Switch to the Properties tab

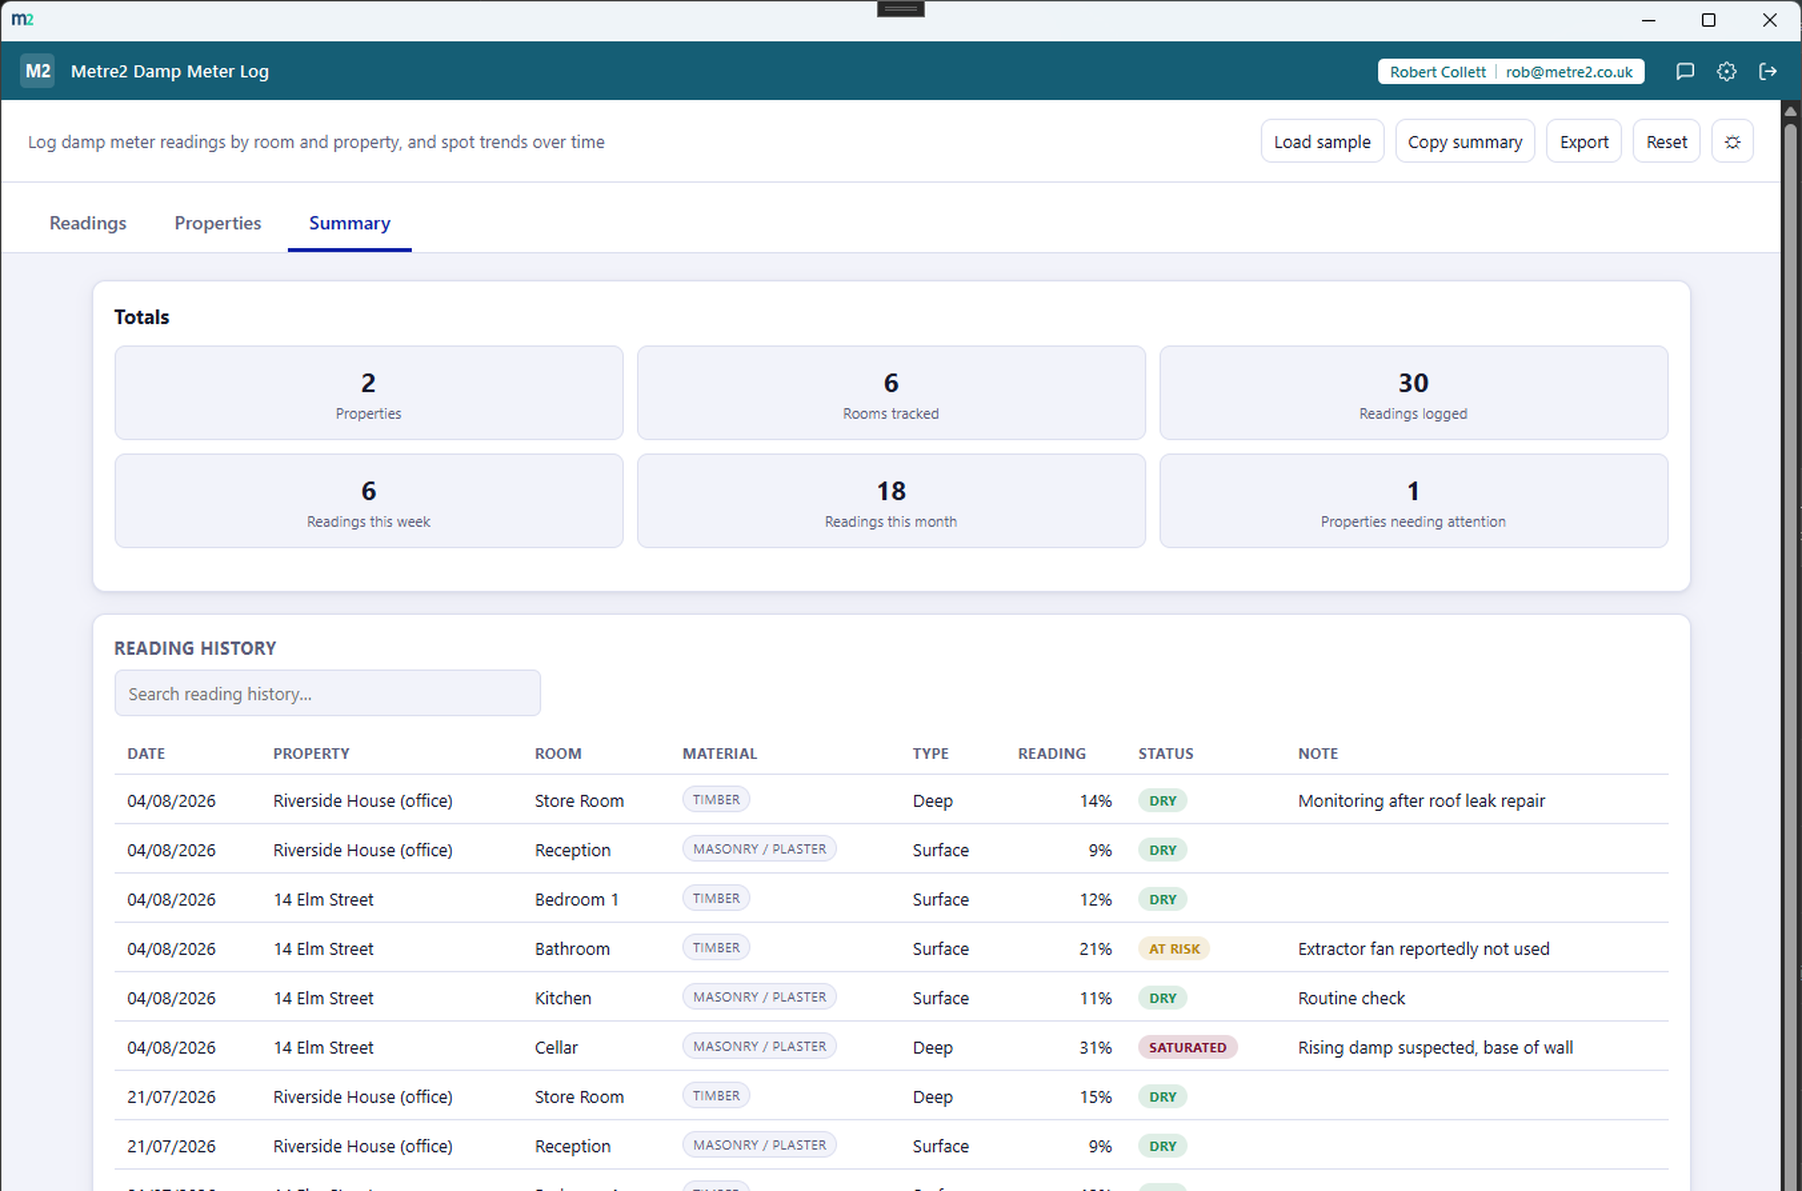click(x=218, y=223)
